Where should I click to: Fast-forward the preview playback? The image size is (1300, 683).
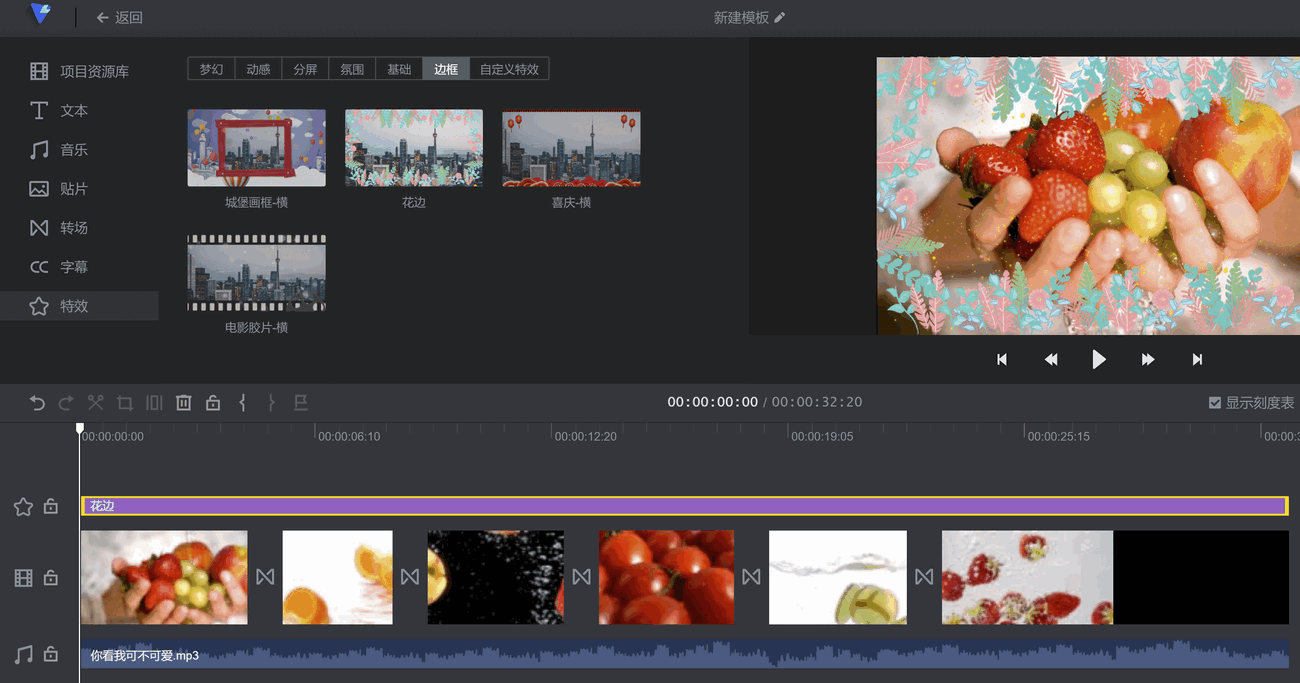[x=1148, y=360]
